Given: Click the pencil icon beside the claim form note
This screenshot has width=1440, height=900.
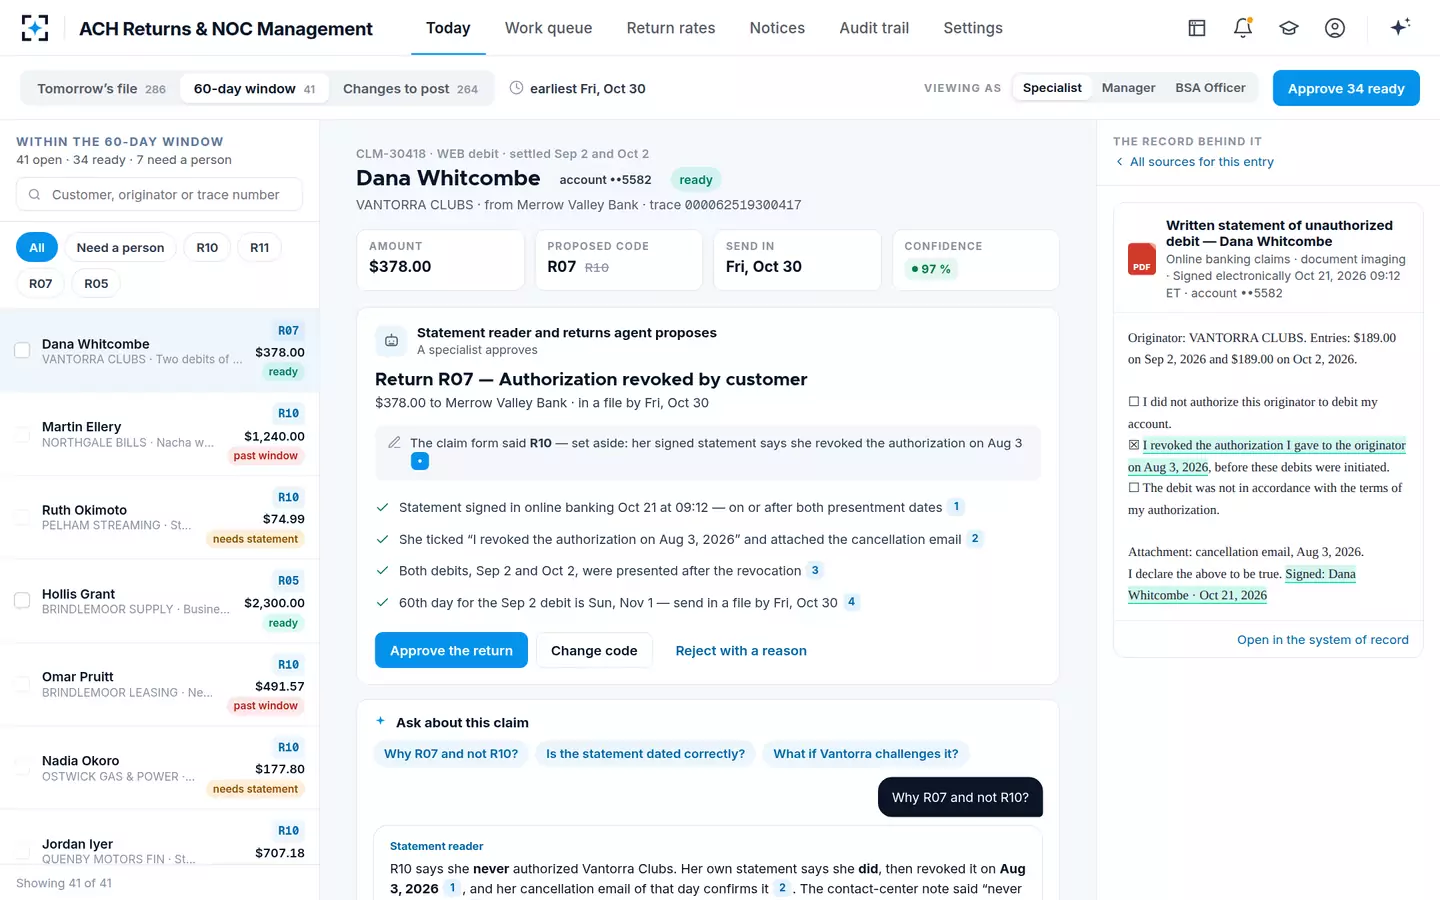Looking at the screenshot, I should point(394,443).
